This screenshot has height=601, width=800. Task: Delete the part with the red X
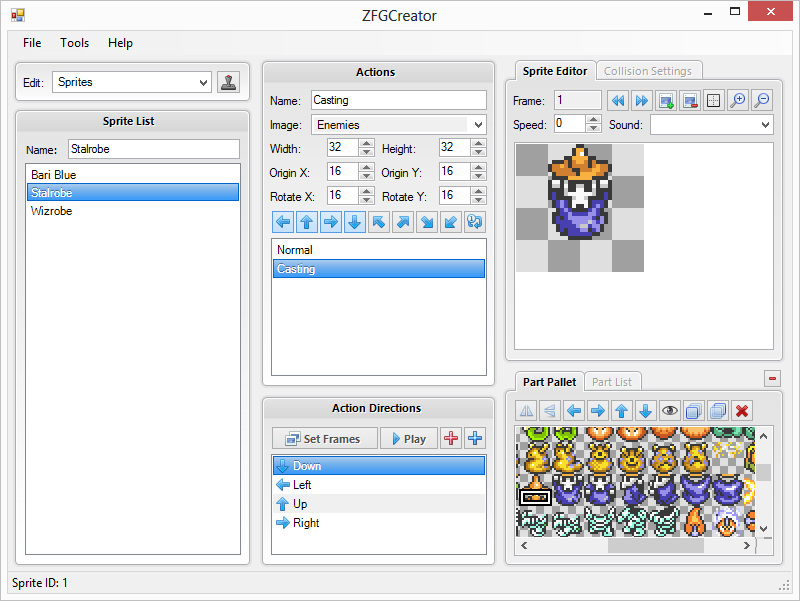(x=742, y=410)
